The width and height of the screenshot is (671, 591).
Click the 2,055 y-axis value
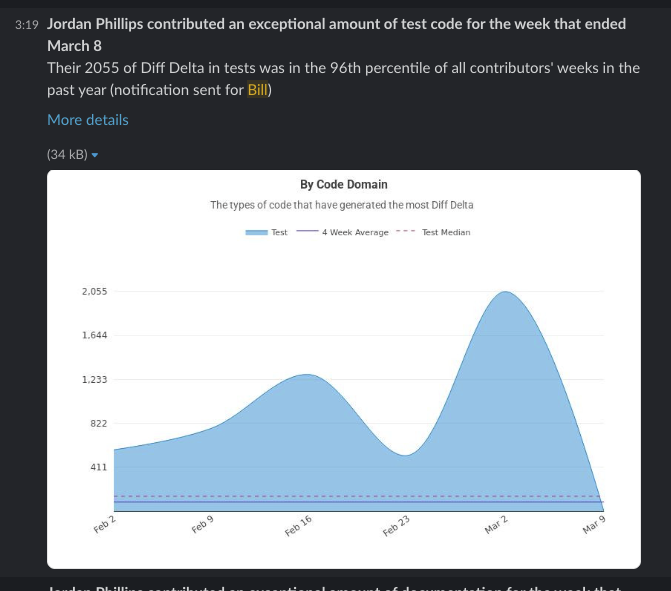click(x=94, y=292)
